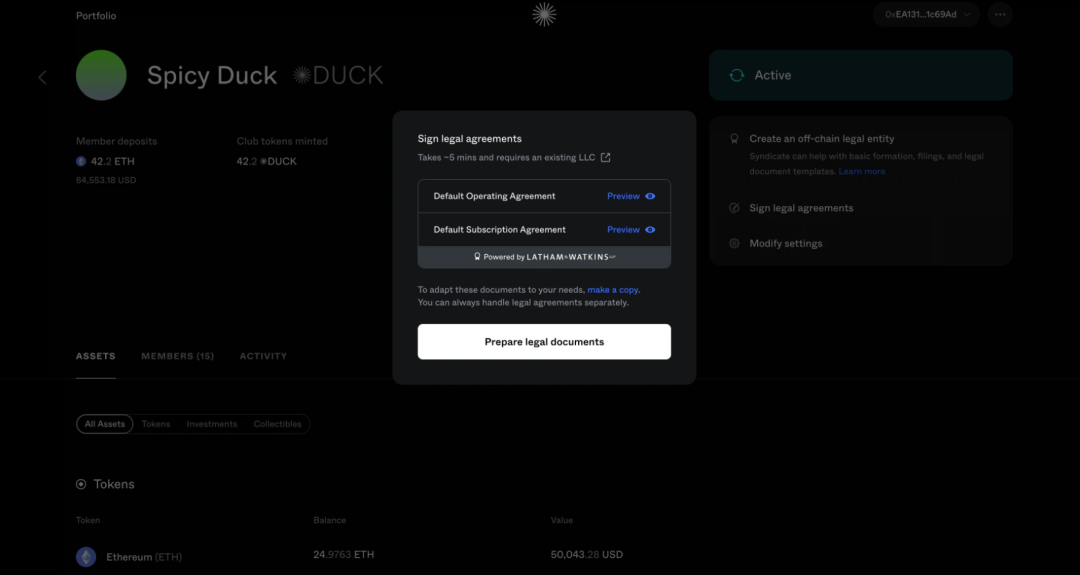This screenshot has height=575, width=1080.
Task: Open the three-dots more options menu
Action: [x=1000, y=14]
